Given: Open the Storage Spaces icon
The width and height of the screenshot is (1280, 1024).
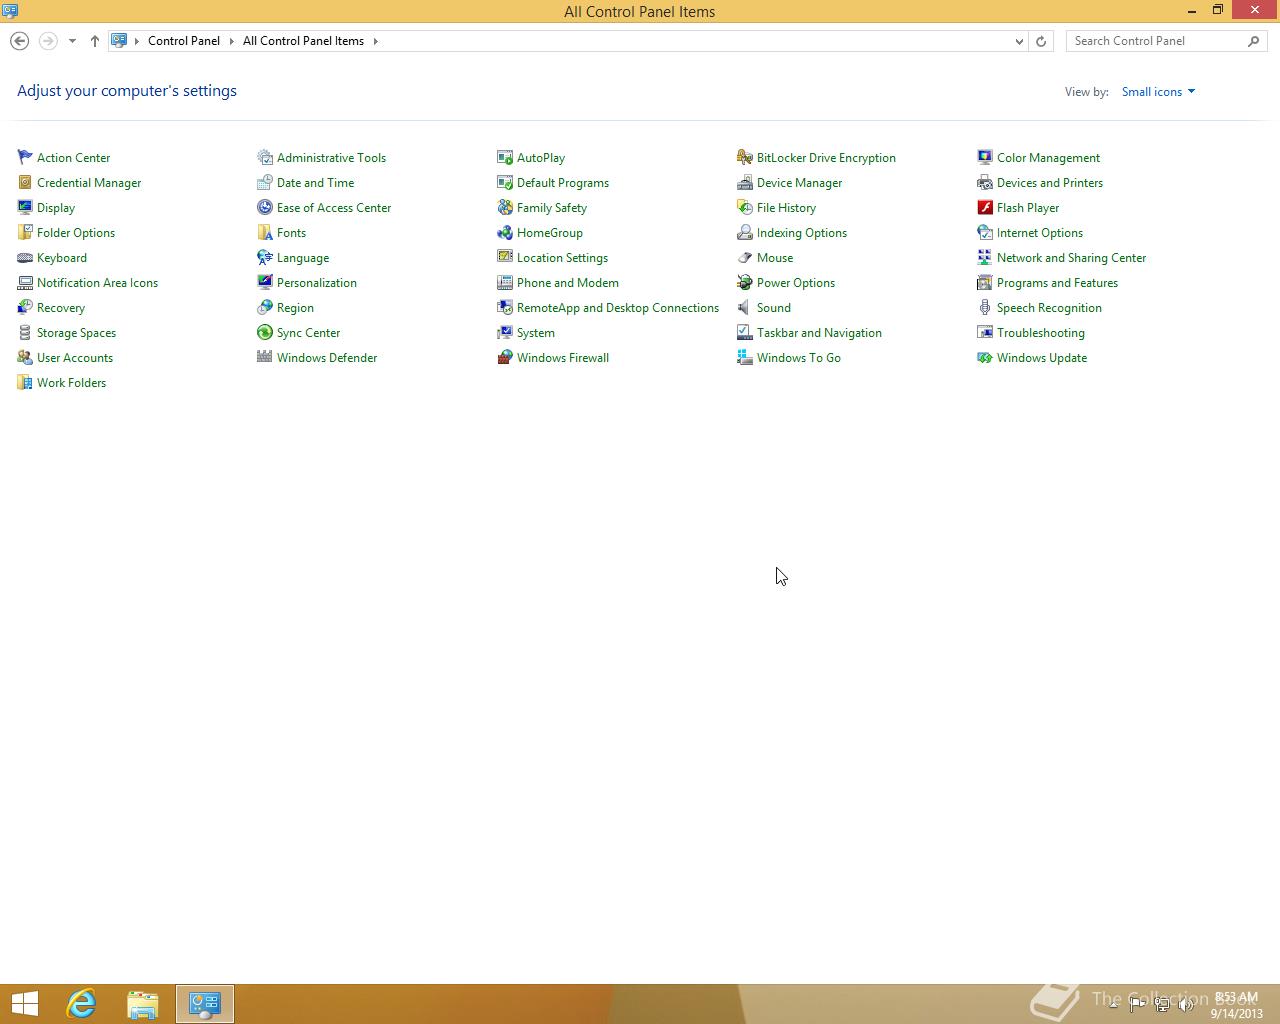Looking at the screenshot, I should [x=25, y=332].
